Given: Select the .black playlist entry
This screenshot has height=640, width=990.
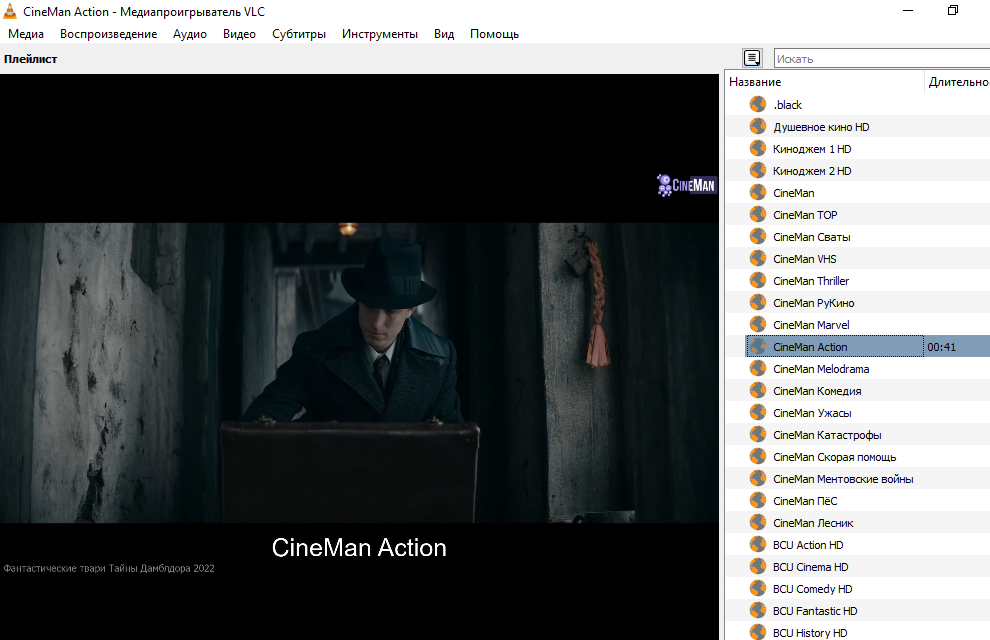Looking at the screenshot, I should pyautogui.click(x=788, y=105).
